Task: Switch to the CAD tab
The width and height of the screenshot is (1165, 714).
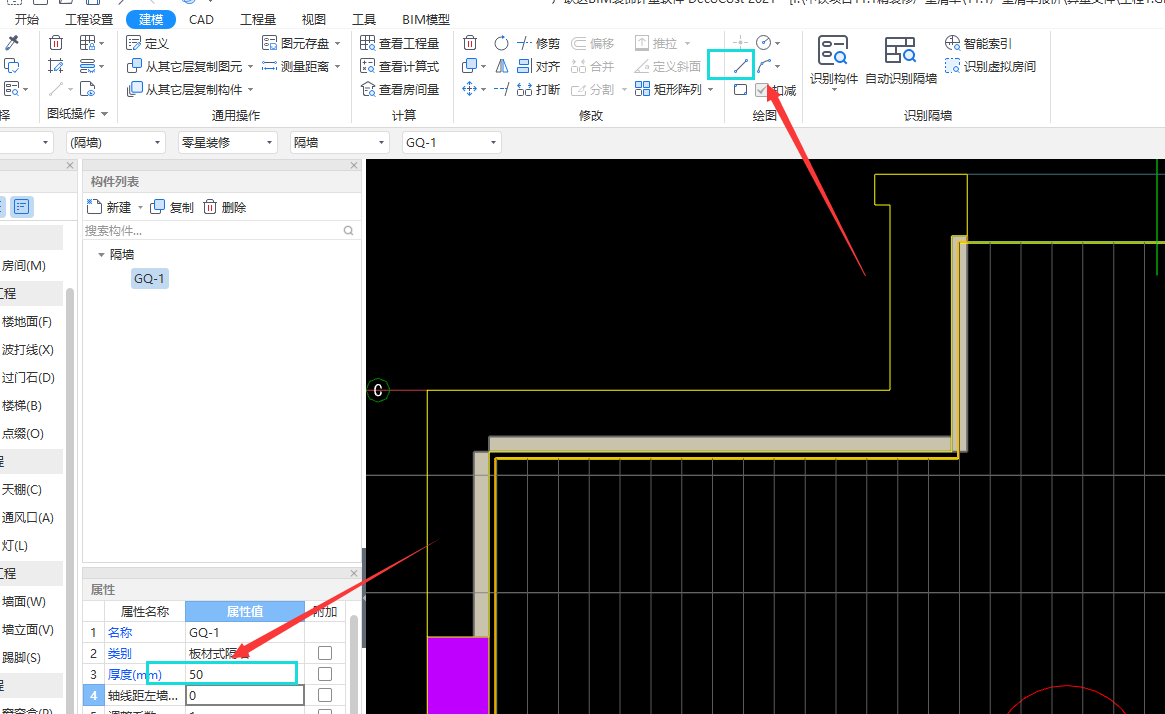Action: (201, 19)
